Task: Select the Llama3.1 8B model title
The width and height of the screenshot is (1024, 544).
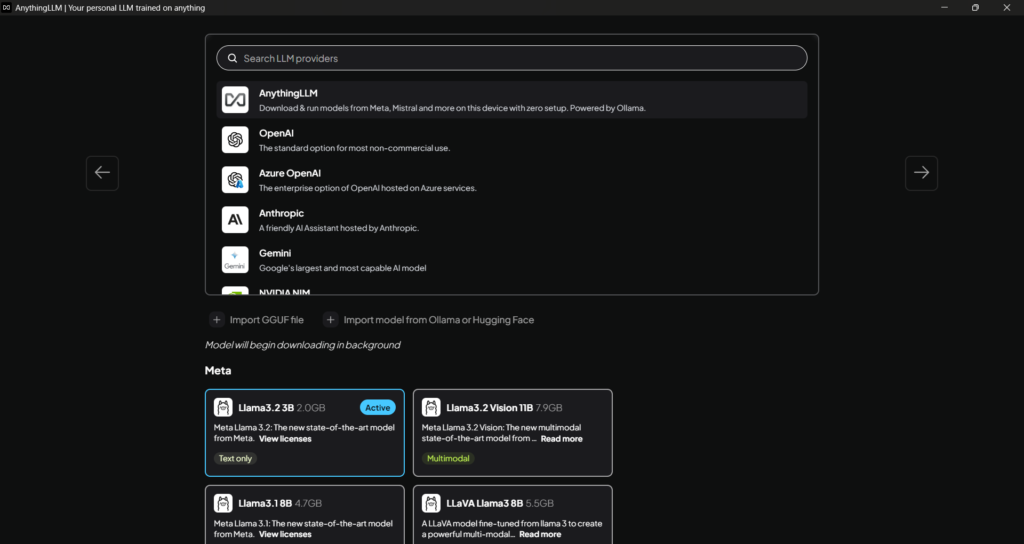Action: pyautogui.click(x=265, y=503)
